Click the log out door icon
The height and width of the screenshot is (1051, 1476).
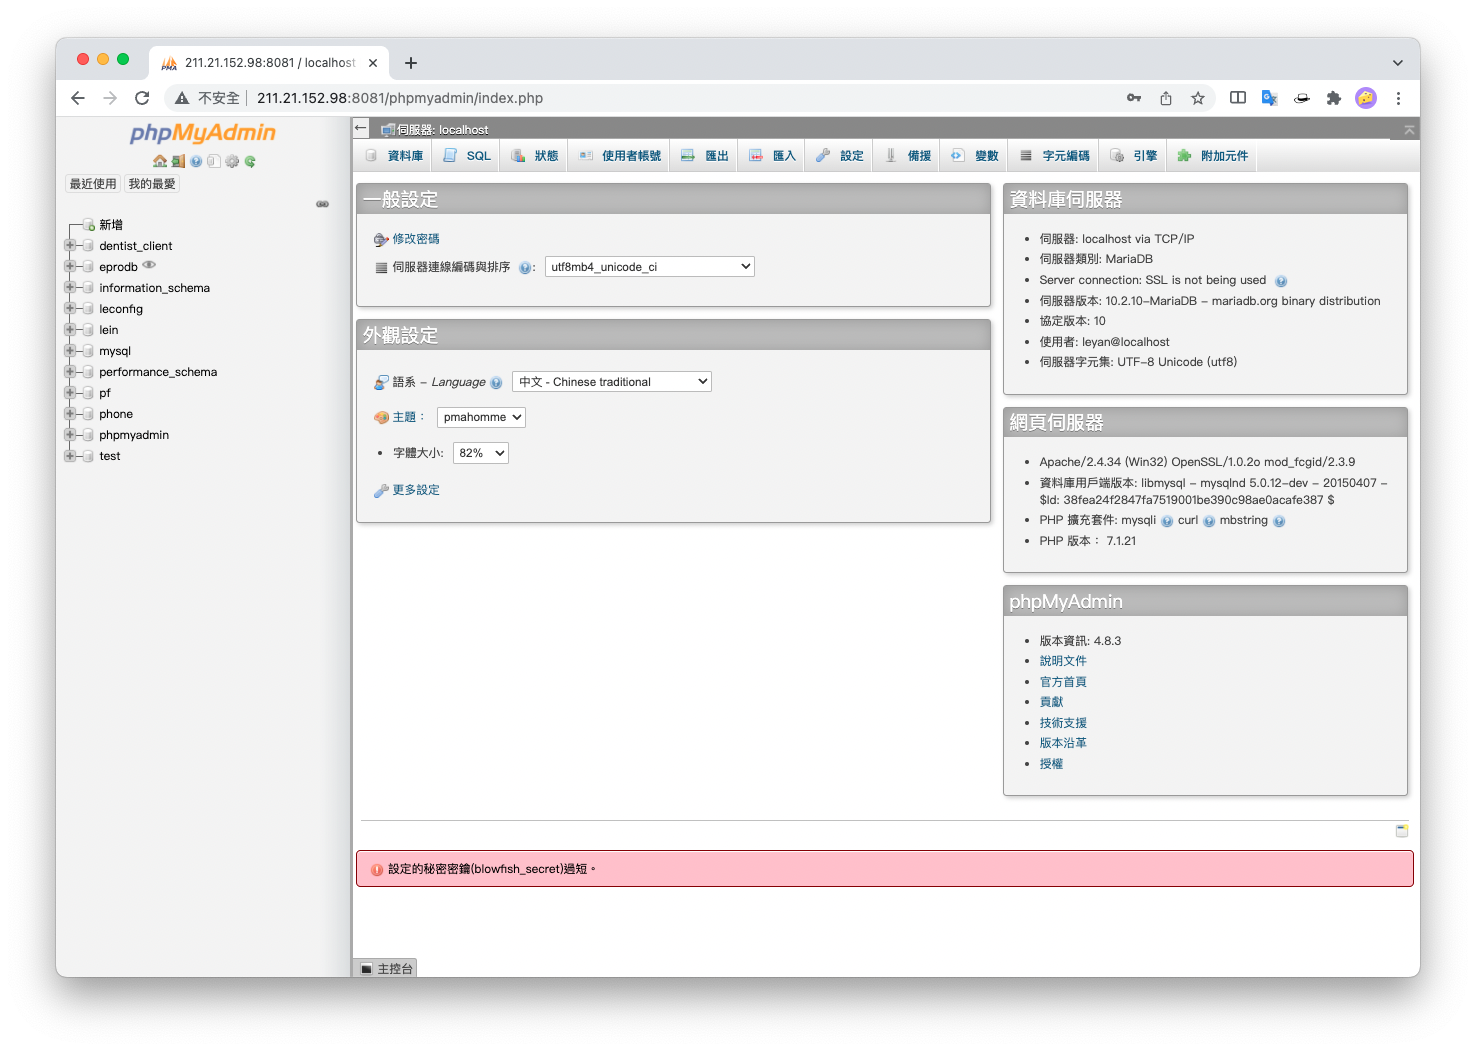178,161
